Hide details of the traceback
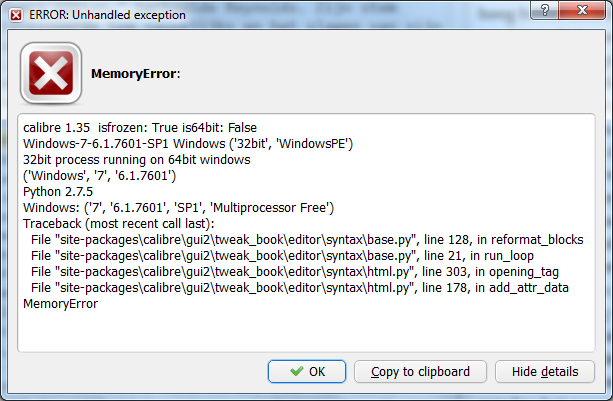The width and height of the screenshot is (613, 401). tap(545, 371)
